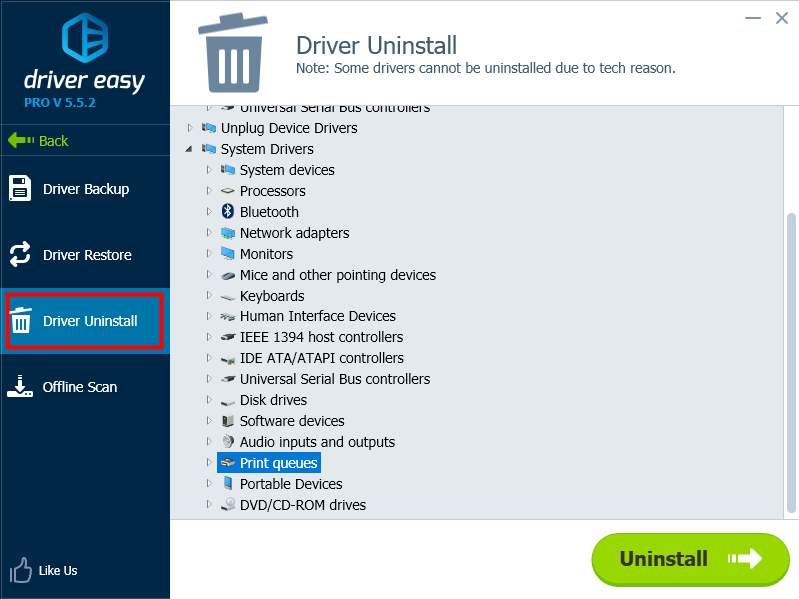Click the IDE ATA/ATAPI controllers icon

click(228, 359)
